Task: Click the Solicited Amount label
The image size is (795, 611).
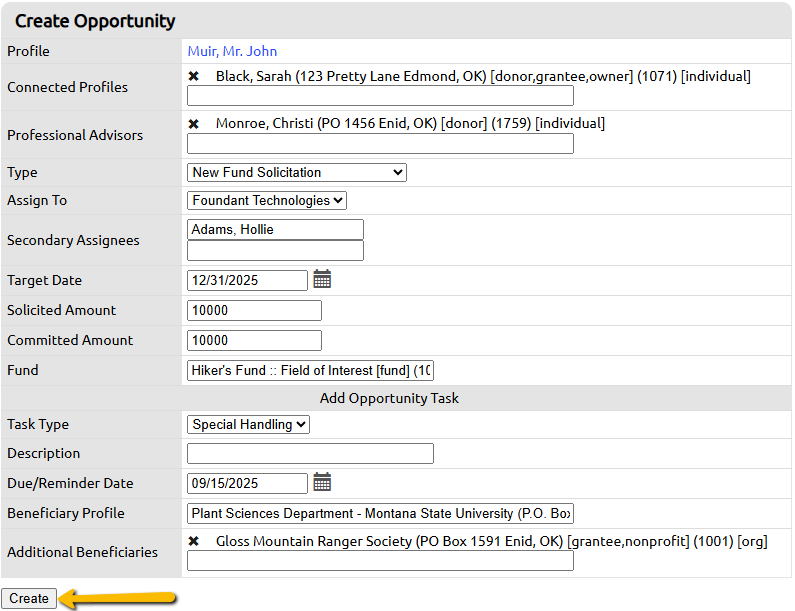Action: (x=61, y=310)
